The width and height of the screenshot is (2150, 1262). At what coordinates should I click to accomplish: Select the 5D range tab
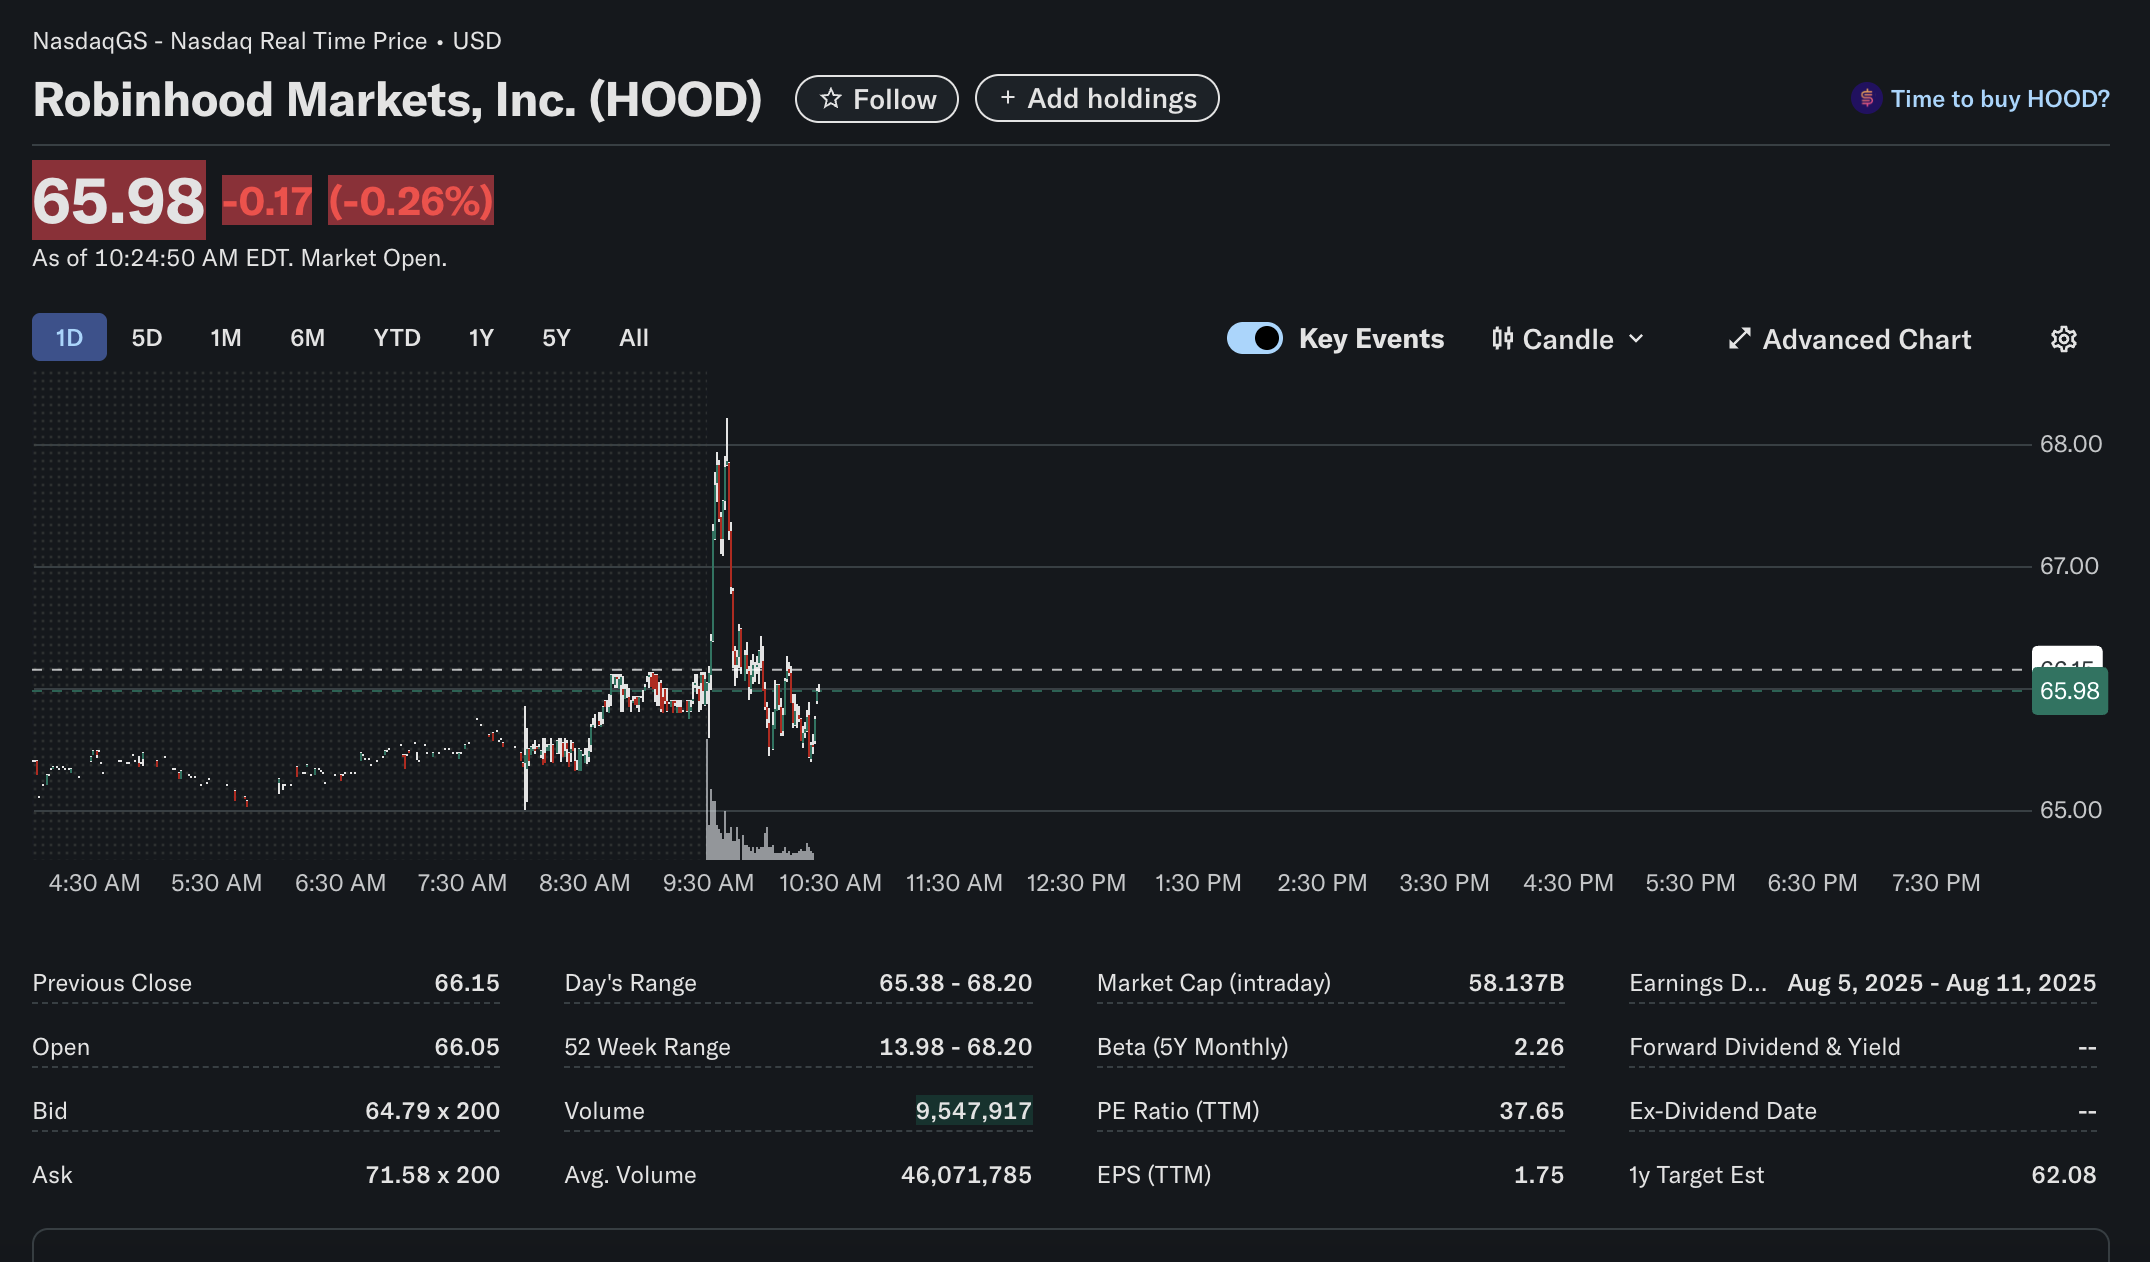147,338
